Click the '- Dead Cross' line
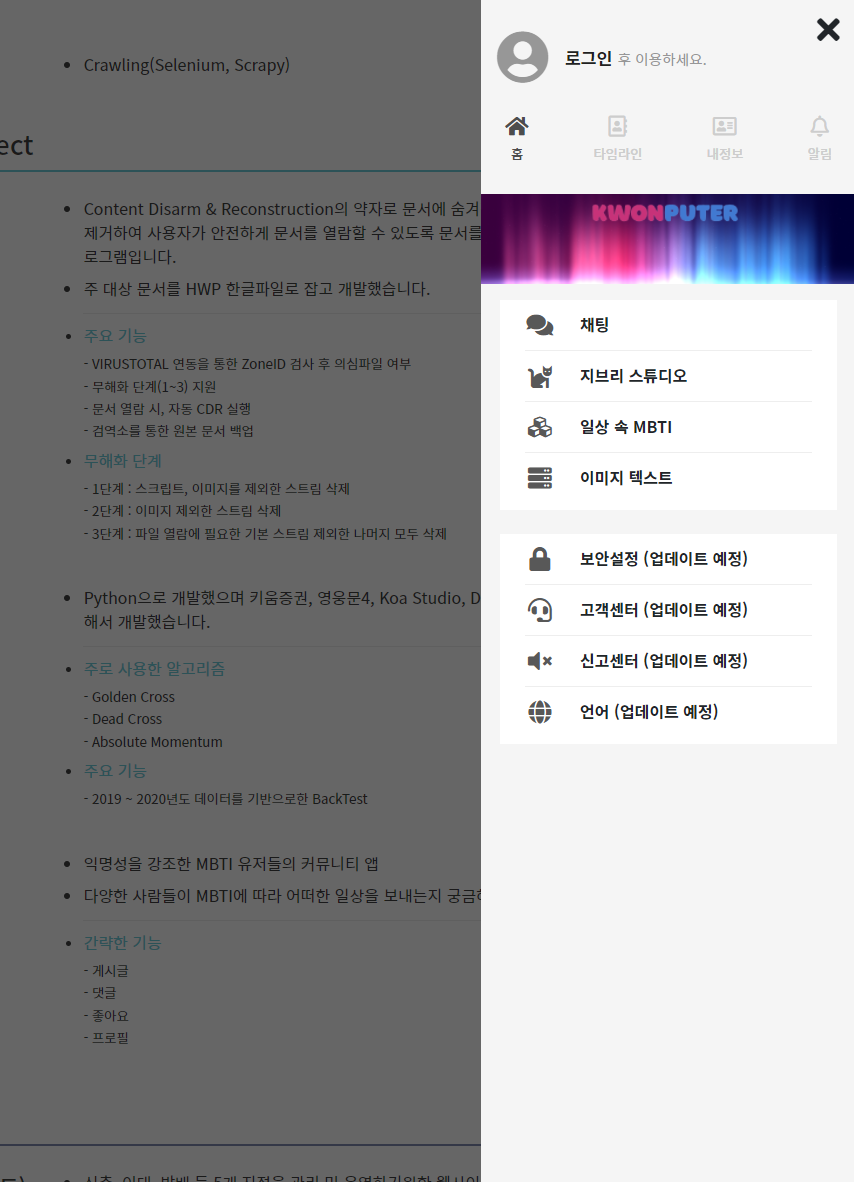This screenshot has width=854, height=1182. pyautogui.click(x=123, y=719)
